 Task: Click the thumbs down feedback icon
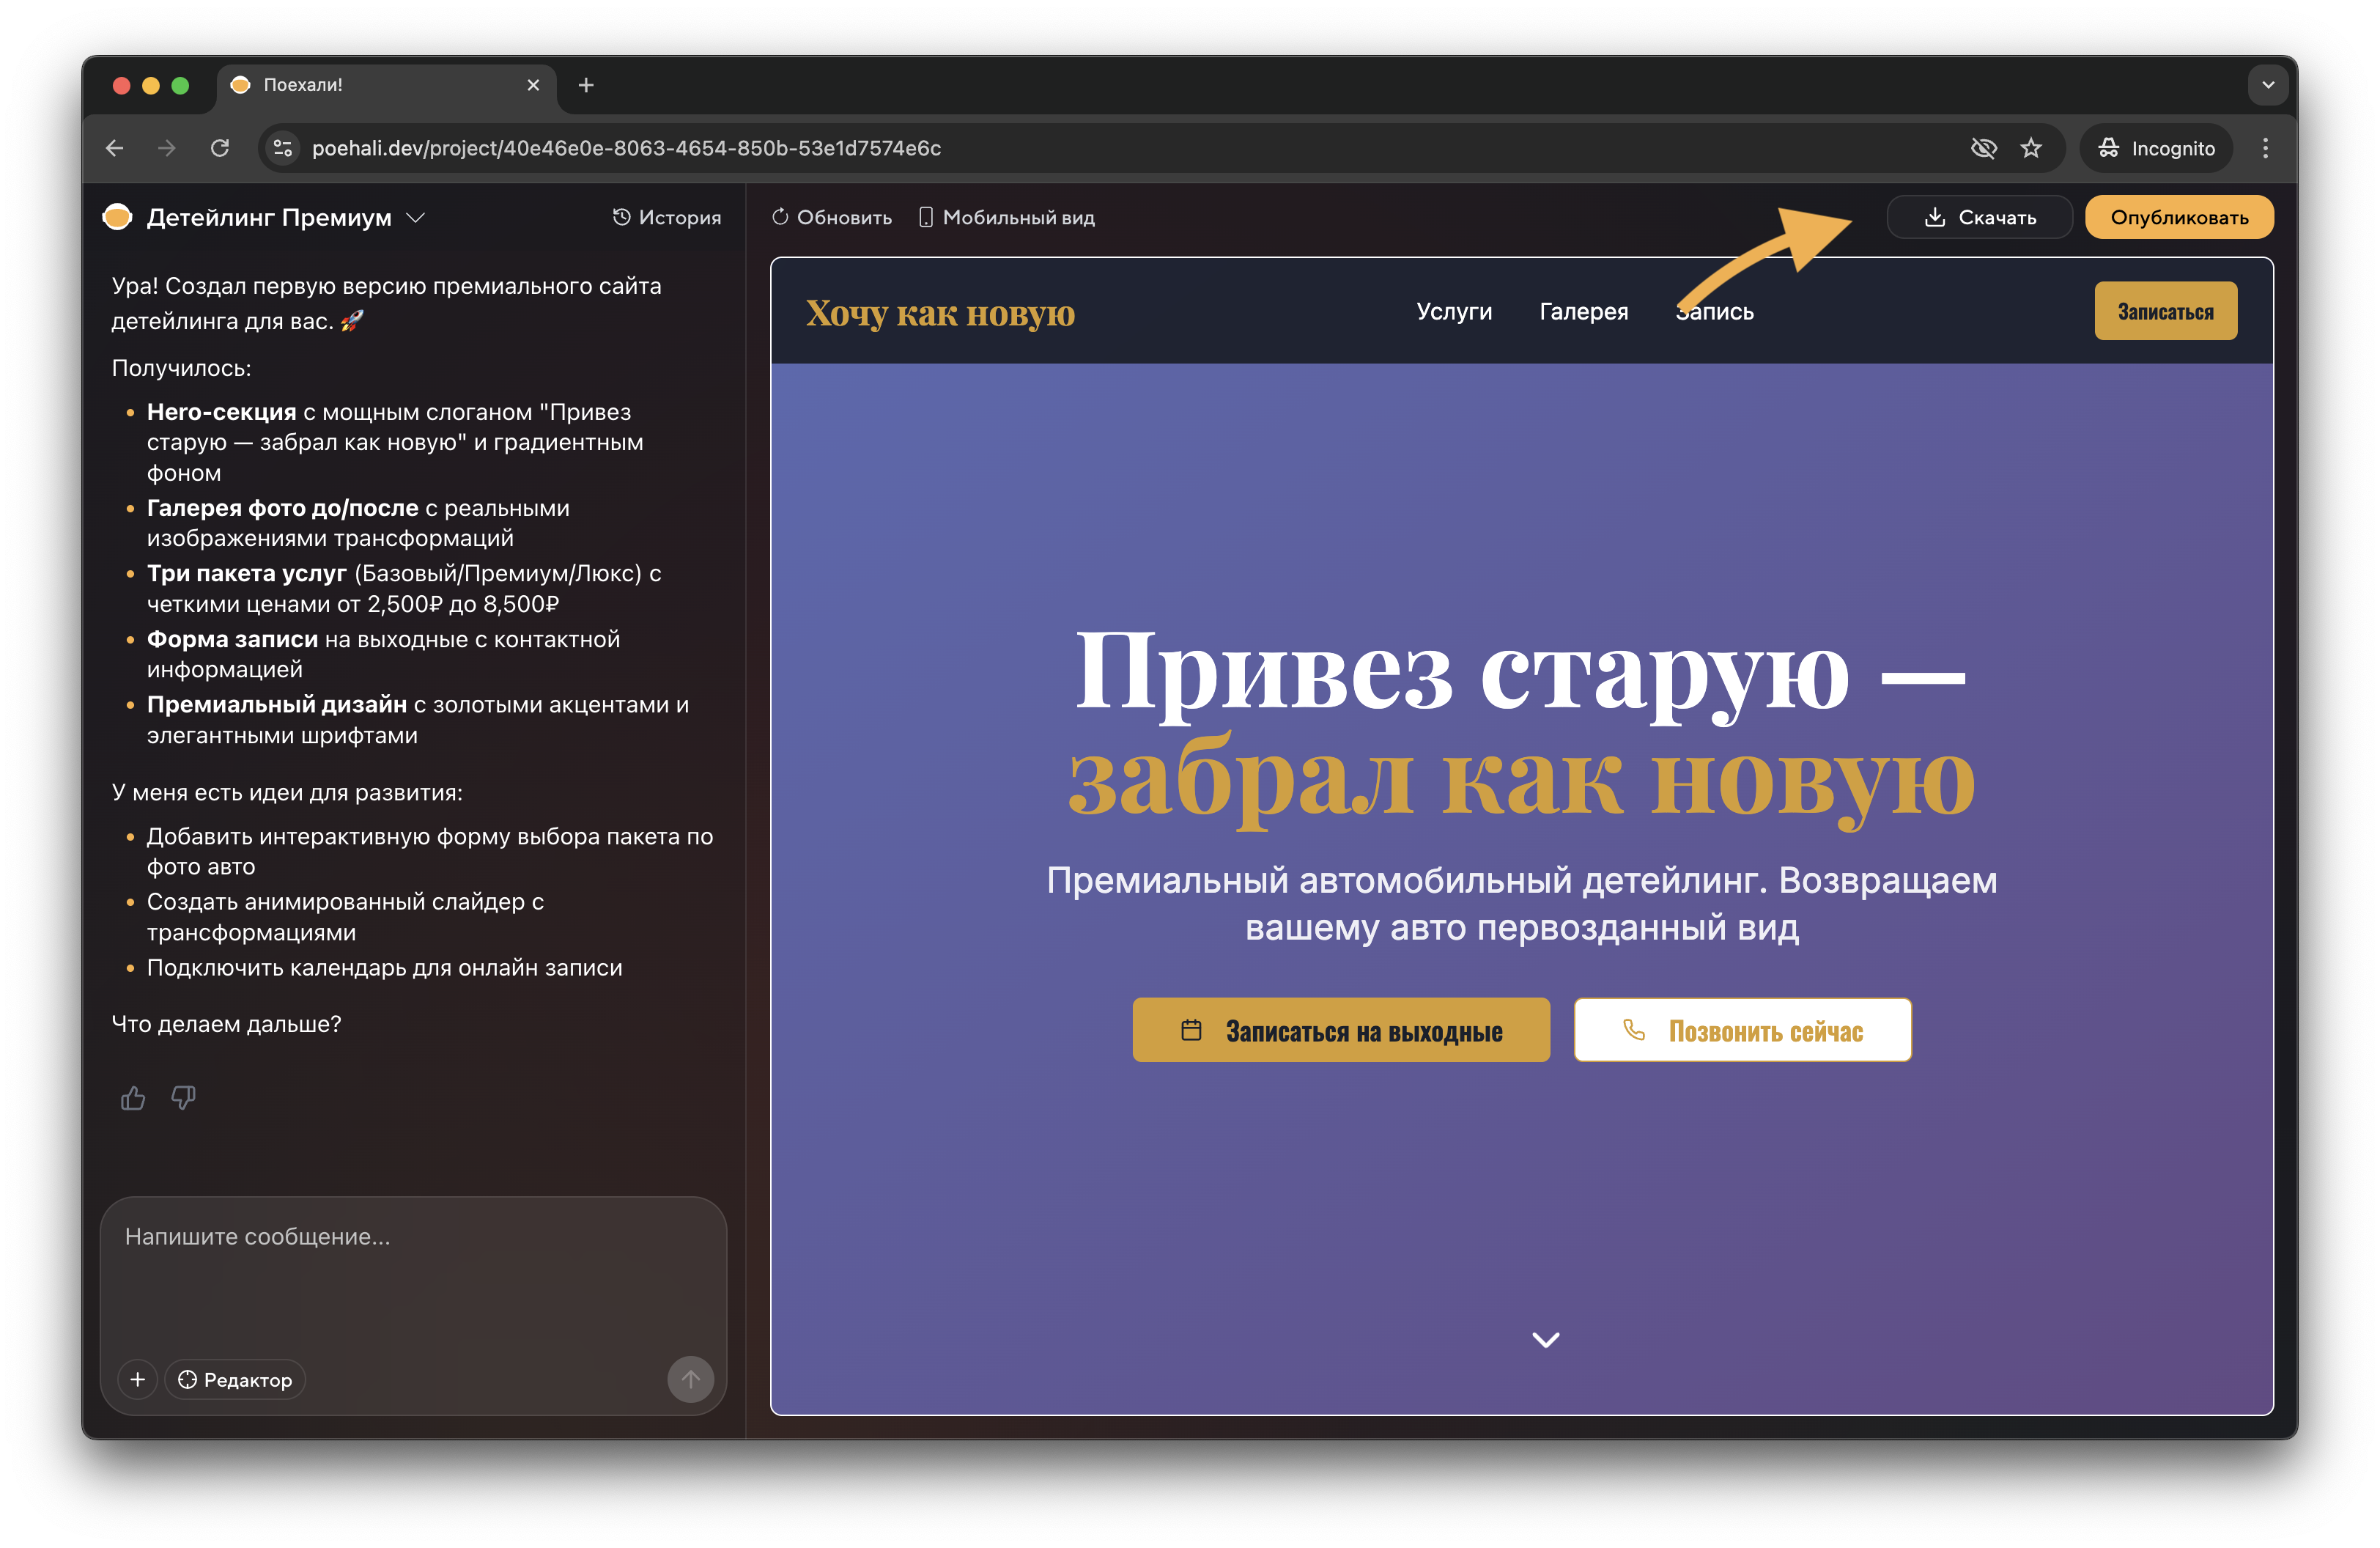tap(183, 1098)
